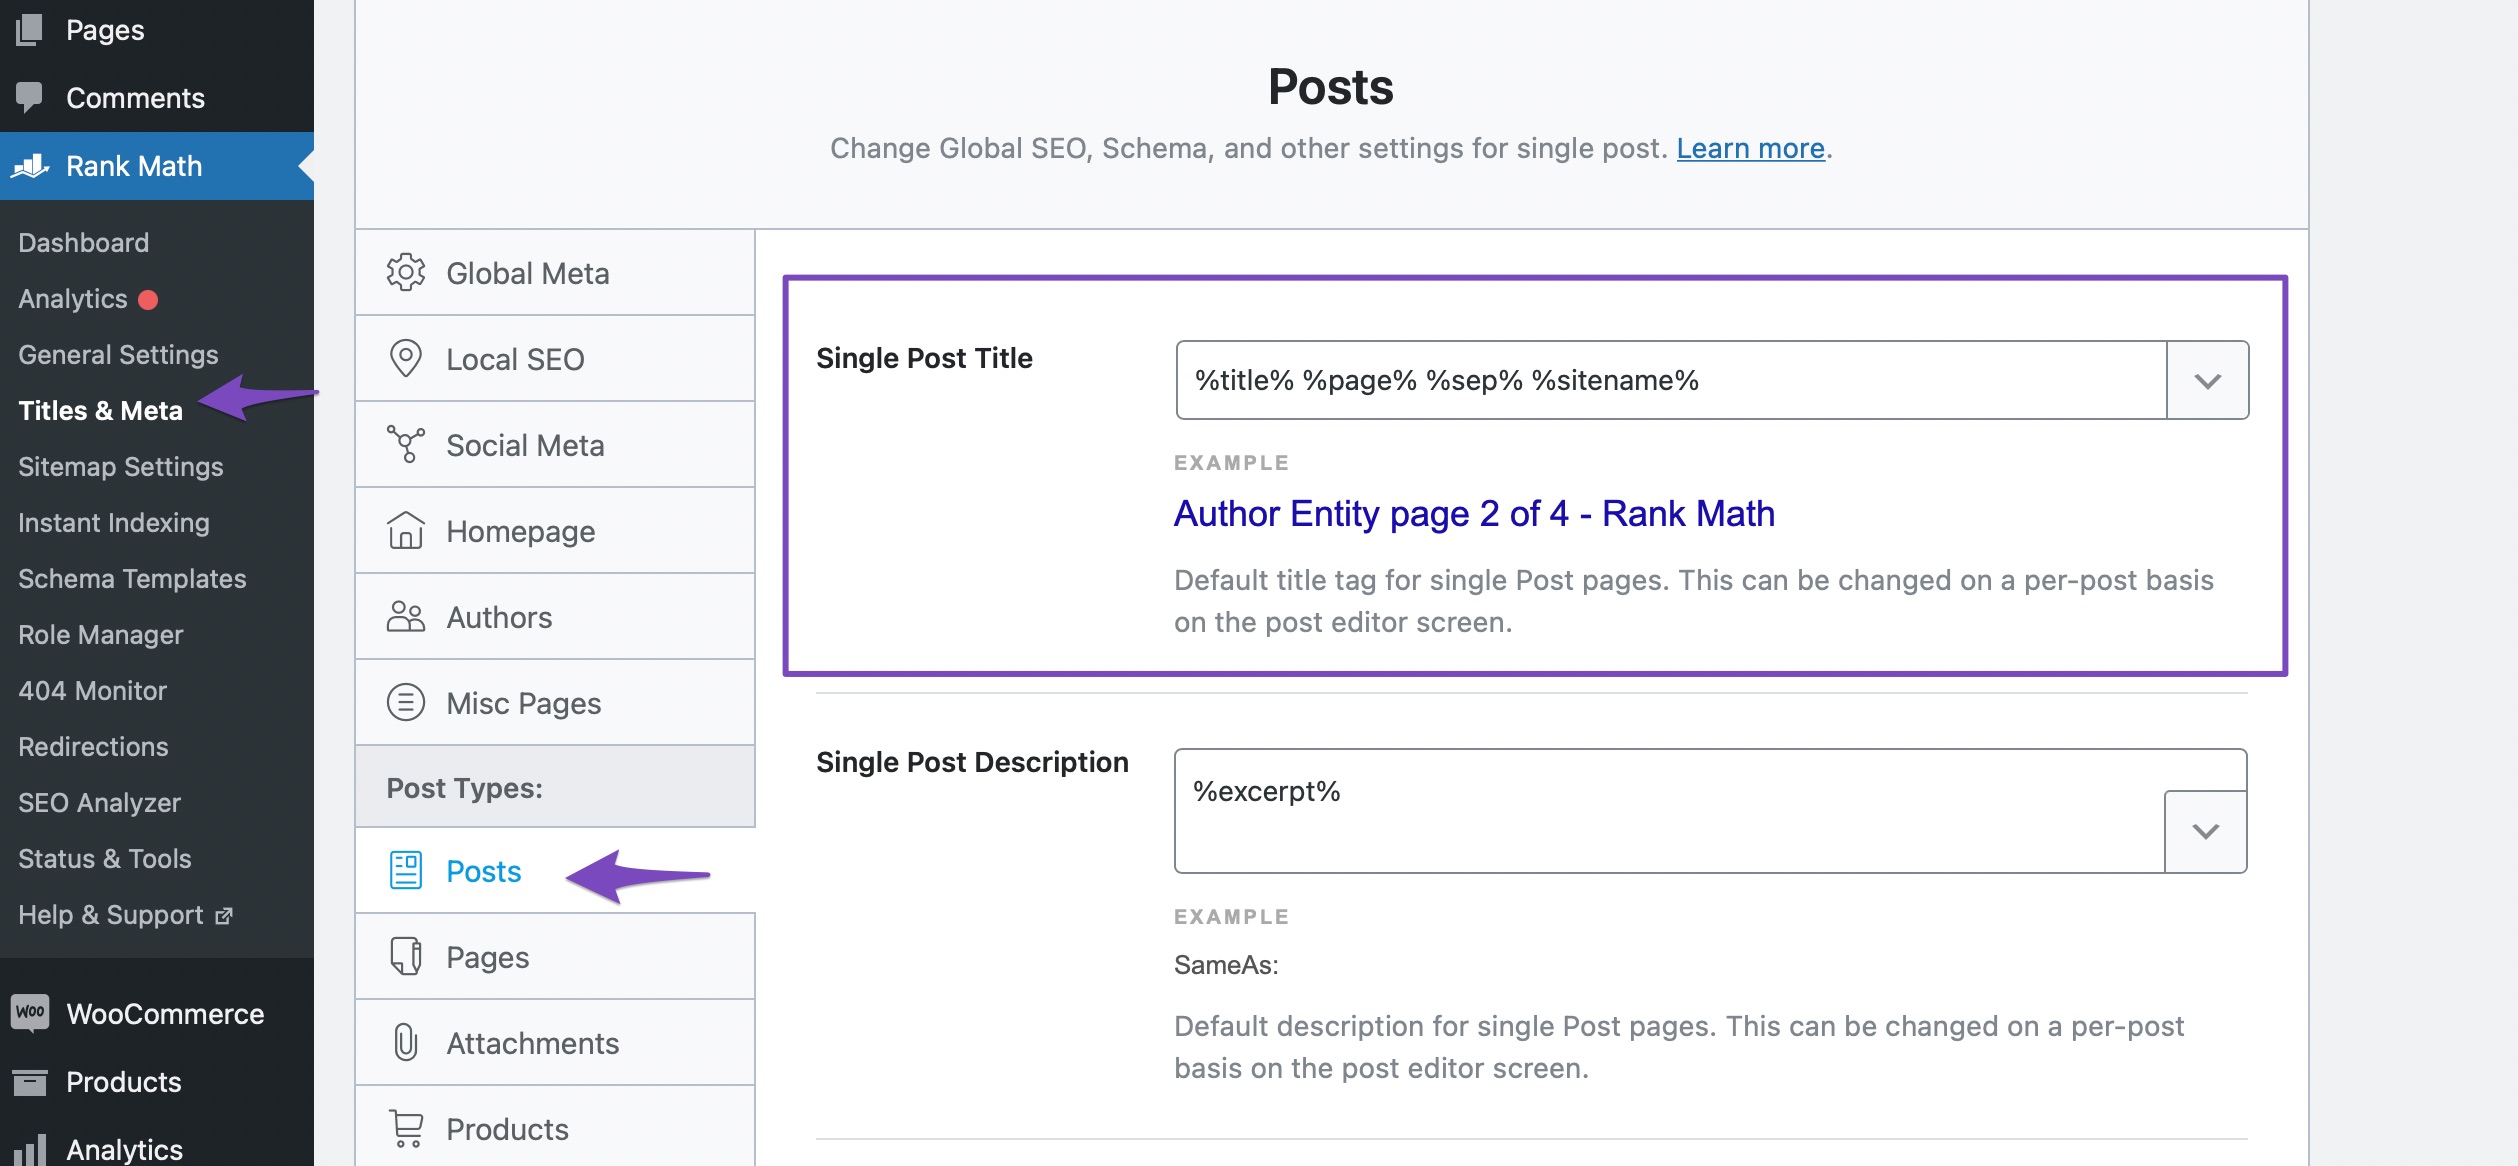Click the Posts document icon

click(x=406, y=871)
